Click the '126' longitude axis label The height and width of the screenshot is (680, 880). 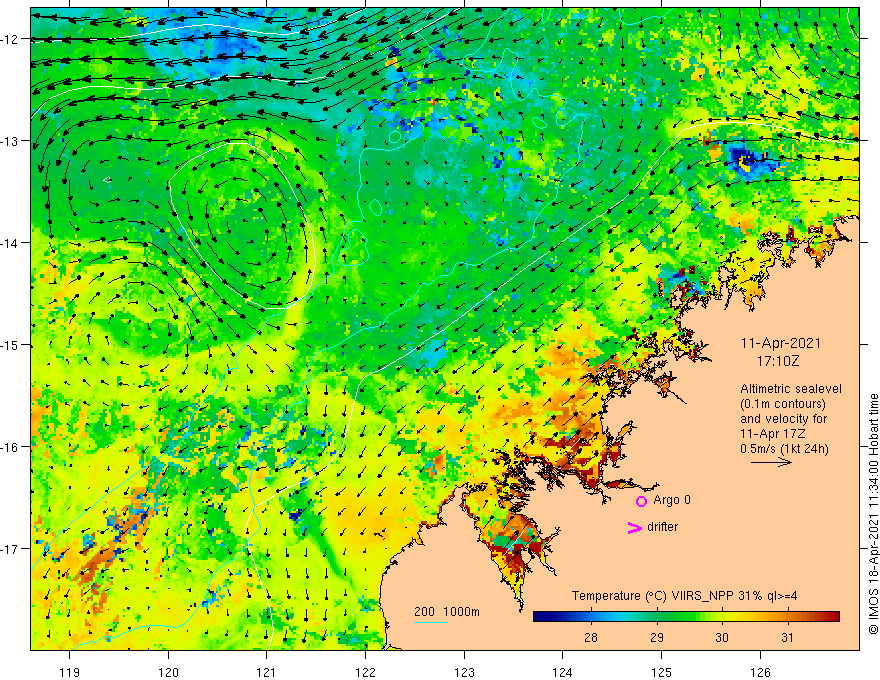click(x=760, y=672)
